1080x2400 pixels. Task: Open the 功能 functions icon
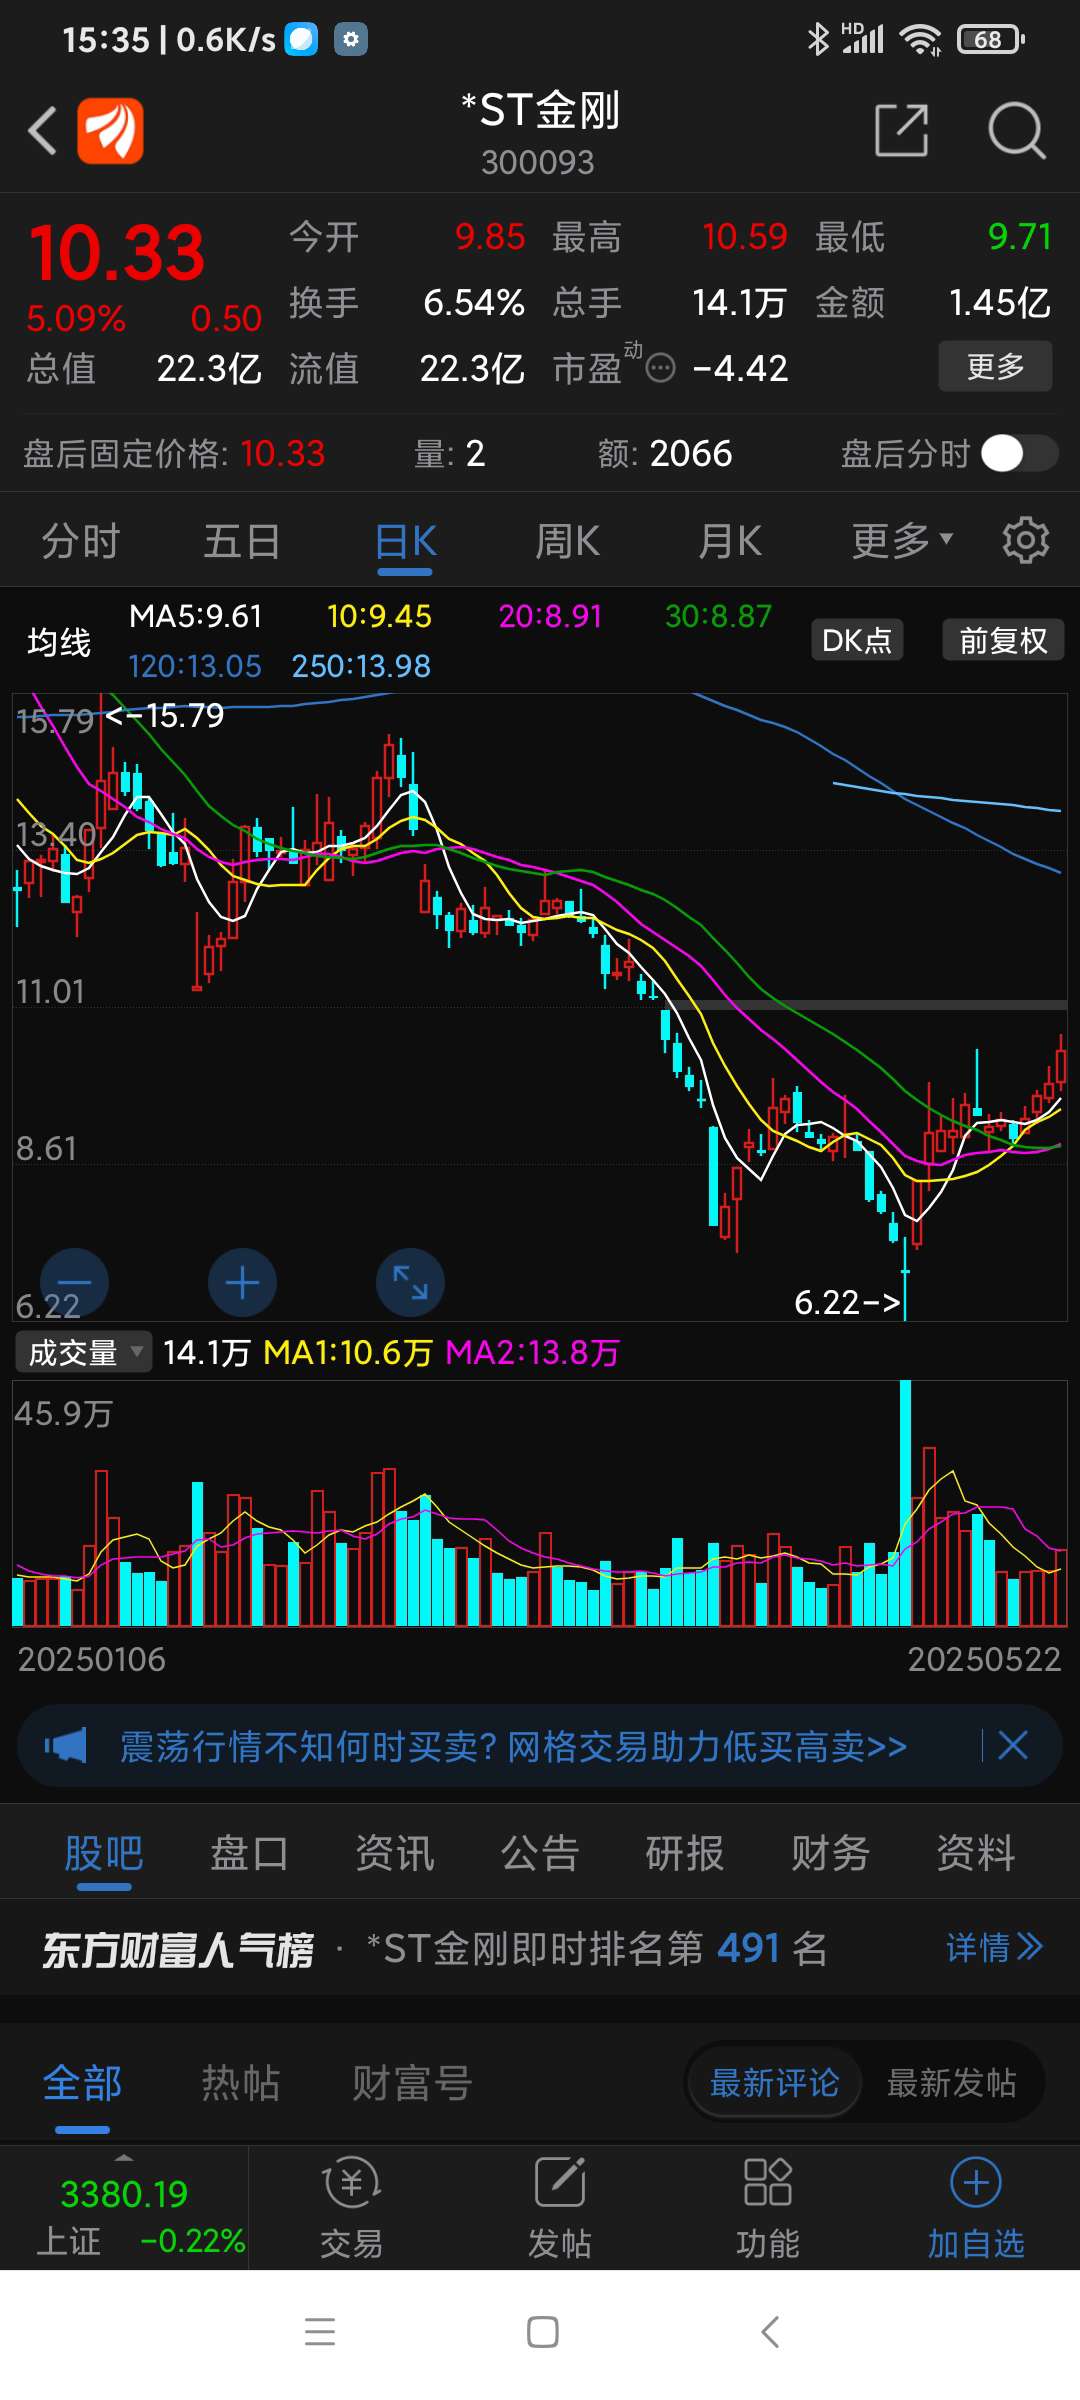(x=767, y=2208)
